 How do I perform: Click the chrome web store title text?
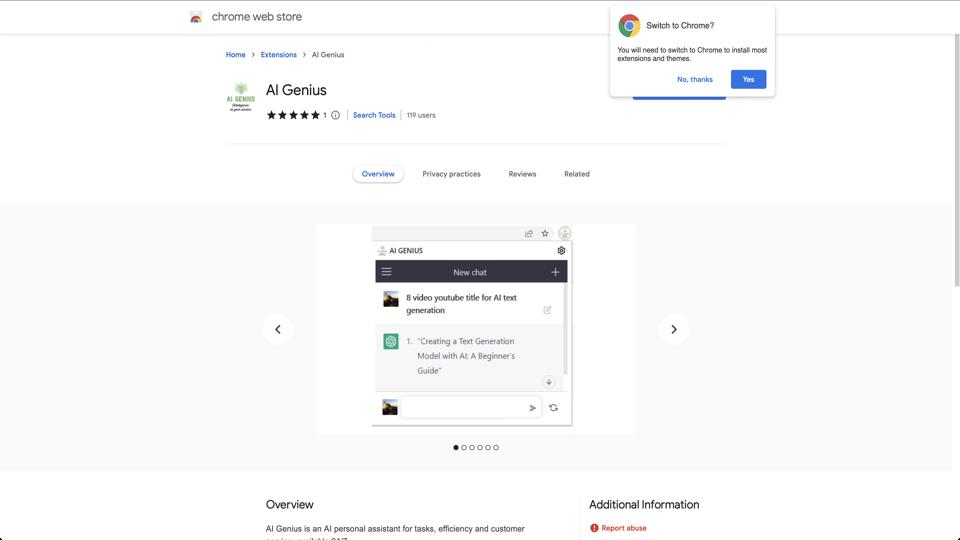(257, 17)
